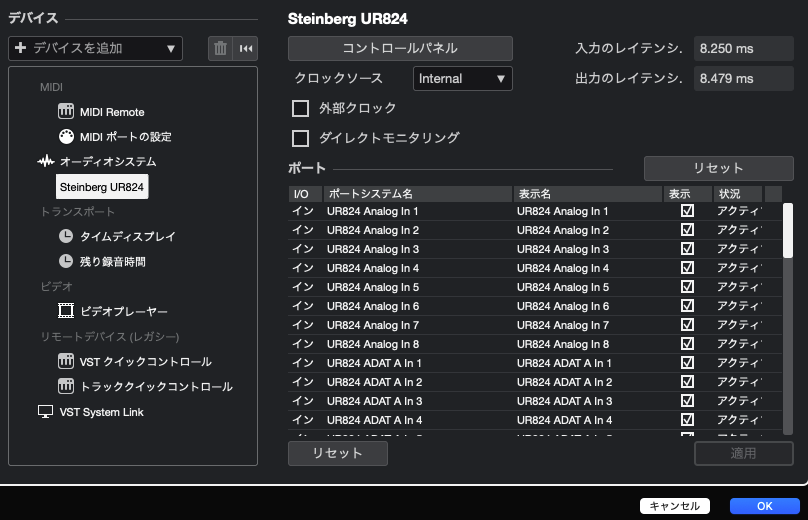Uncheck 表示 for UR824 ADAT A In 1
Viewport: 808px width, 520px height.
(687, 363)
